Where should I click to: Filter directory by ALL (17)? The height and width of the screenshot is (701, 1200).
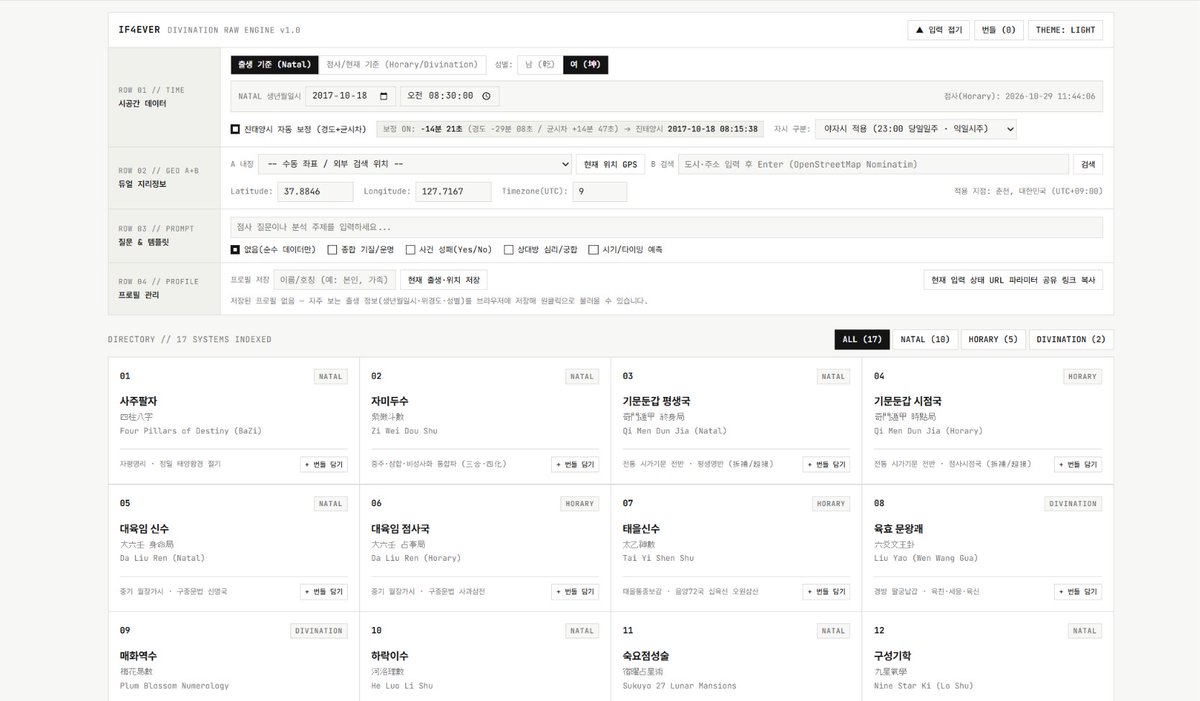[x=860, y=340]
